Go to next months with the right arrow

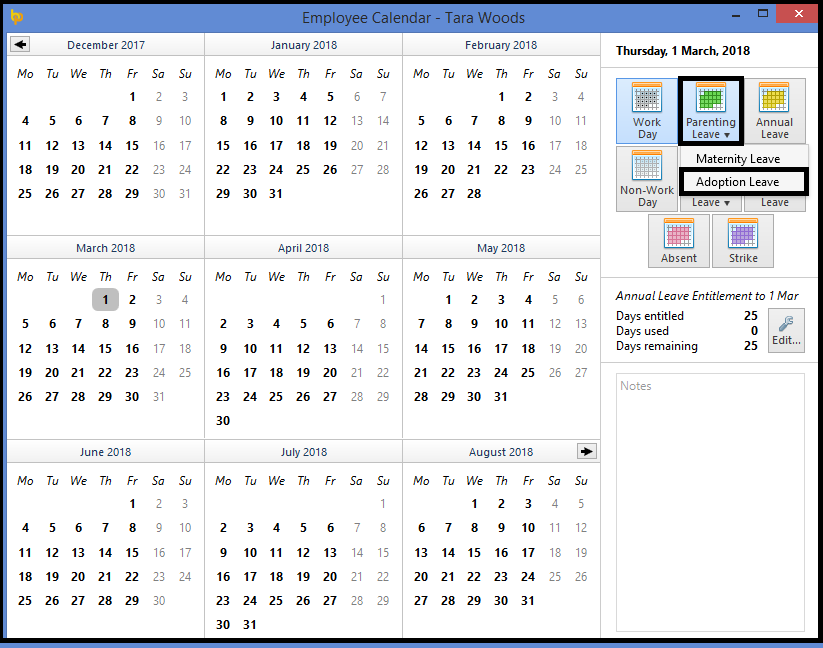pos(586,451)
